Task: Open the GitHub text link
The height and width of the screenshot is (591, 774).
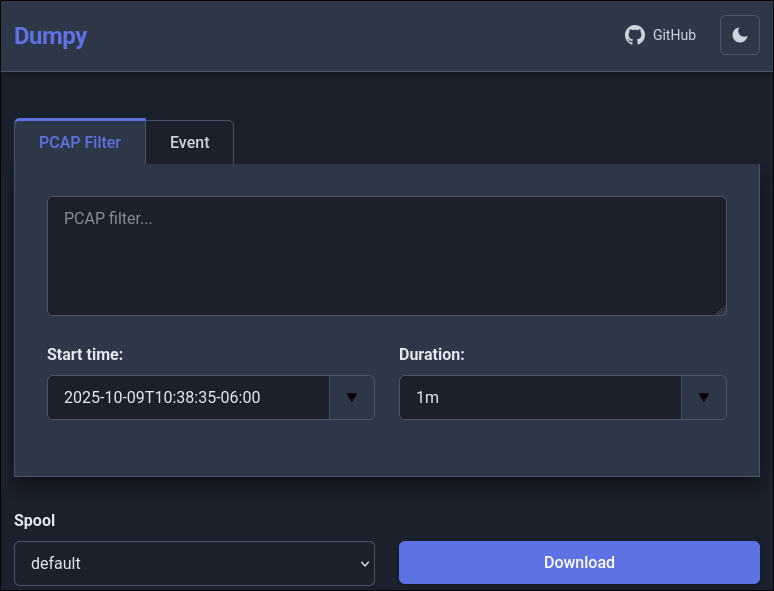Action: 674,35
